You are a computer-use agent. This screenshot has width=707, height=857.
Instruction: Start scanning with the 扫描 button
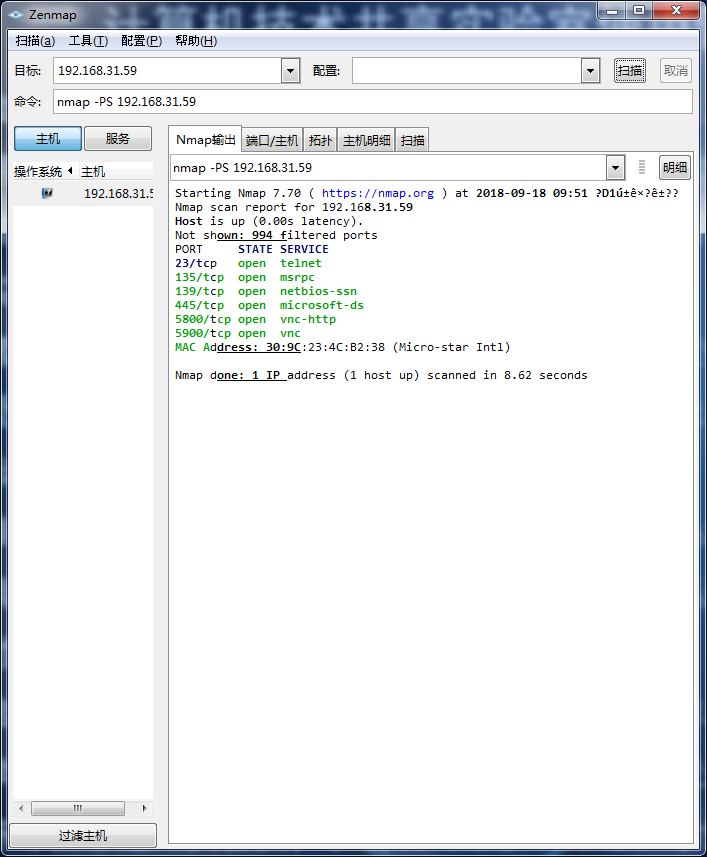[x=629, y=71]
